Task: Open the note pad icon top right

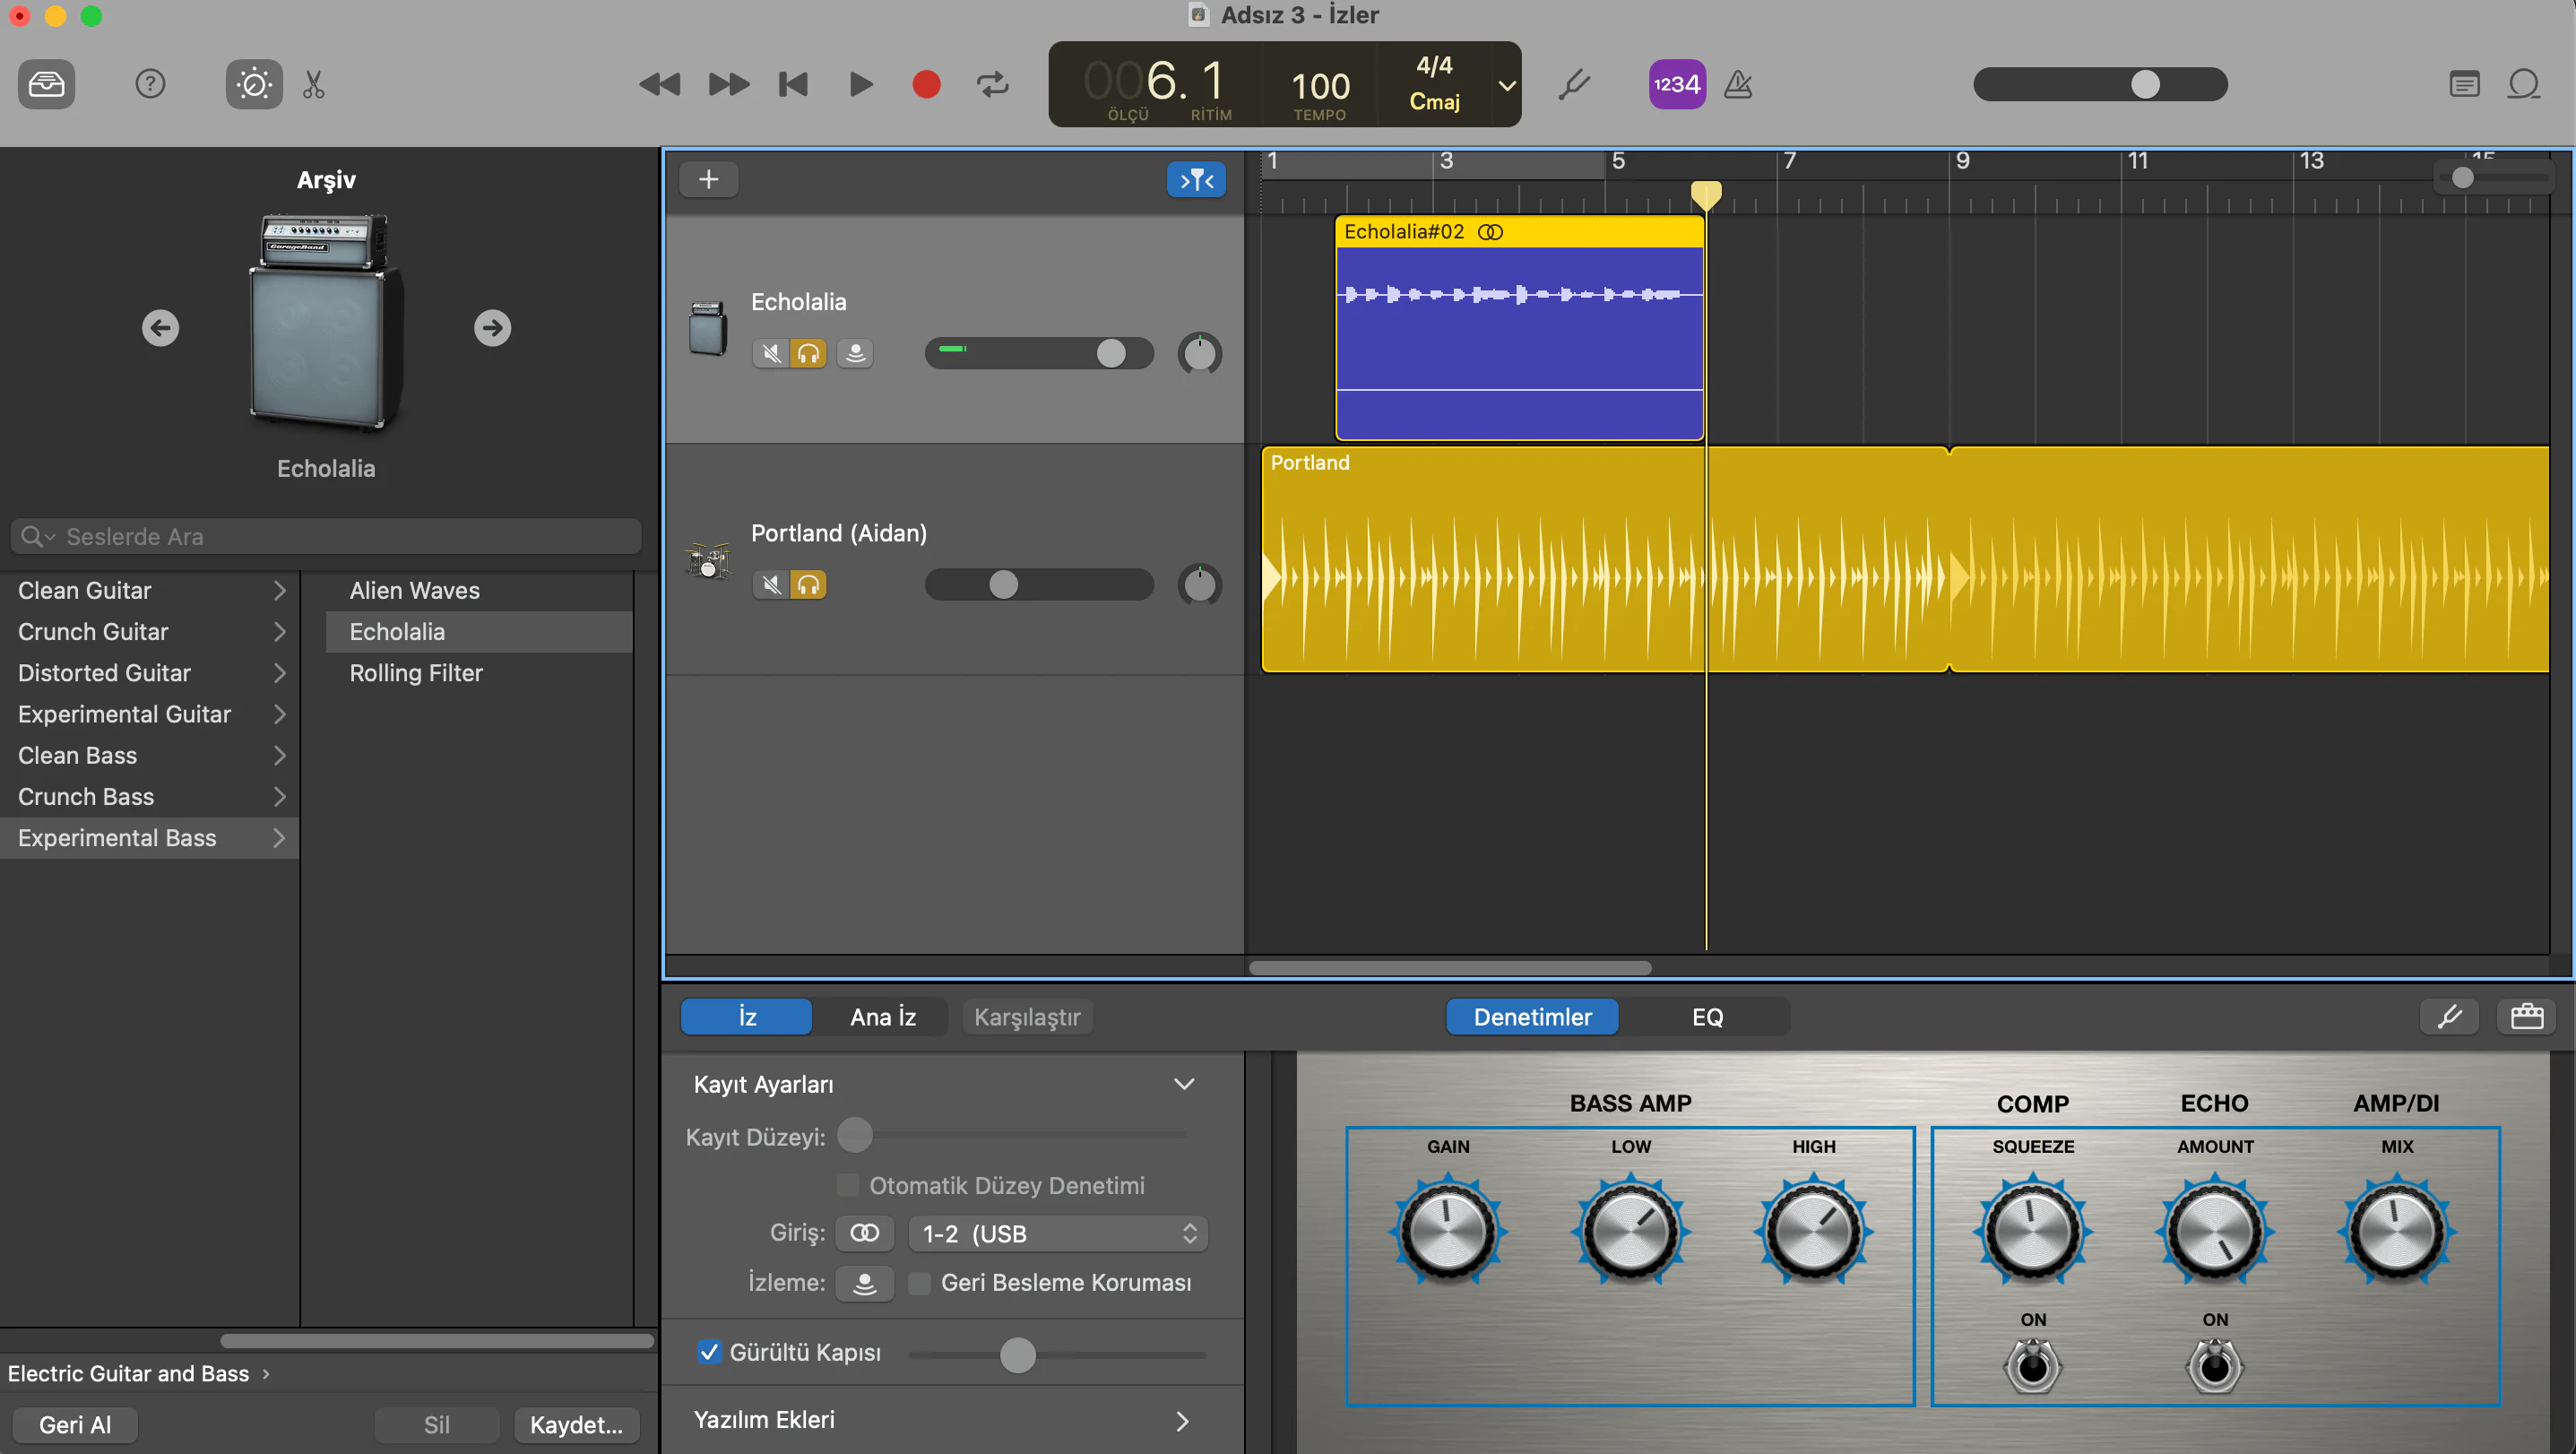Action: (2464, 84)
